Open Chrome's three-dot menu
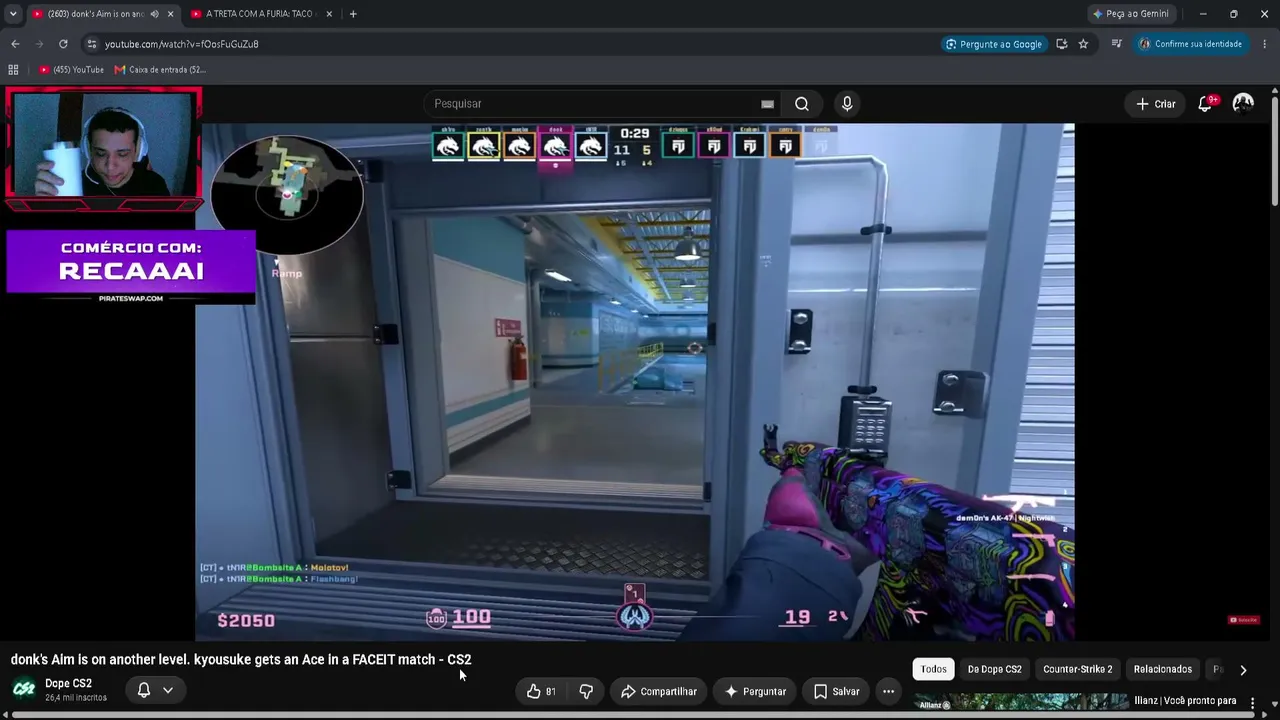The height and width of the screenshot is (720, 1280). 1265,44
